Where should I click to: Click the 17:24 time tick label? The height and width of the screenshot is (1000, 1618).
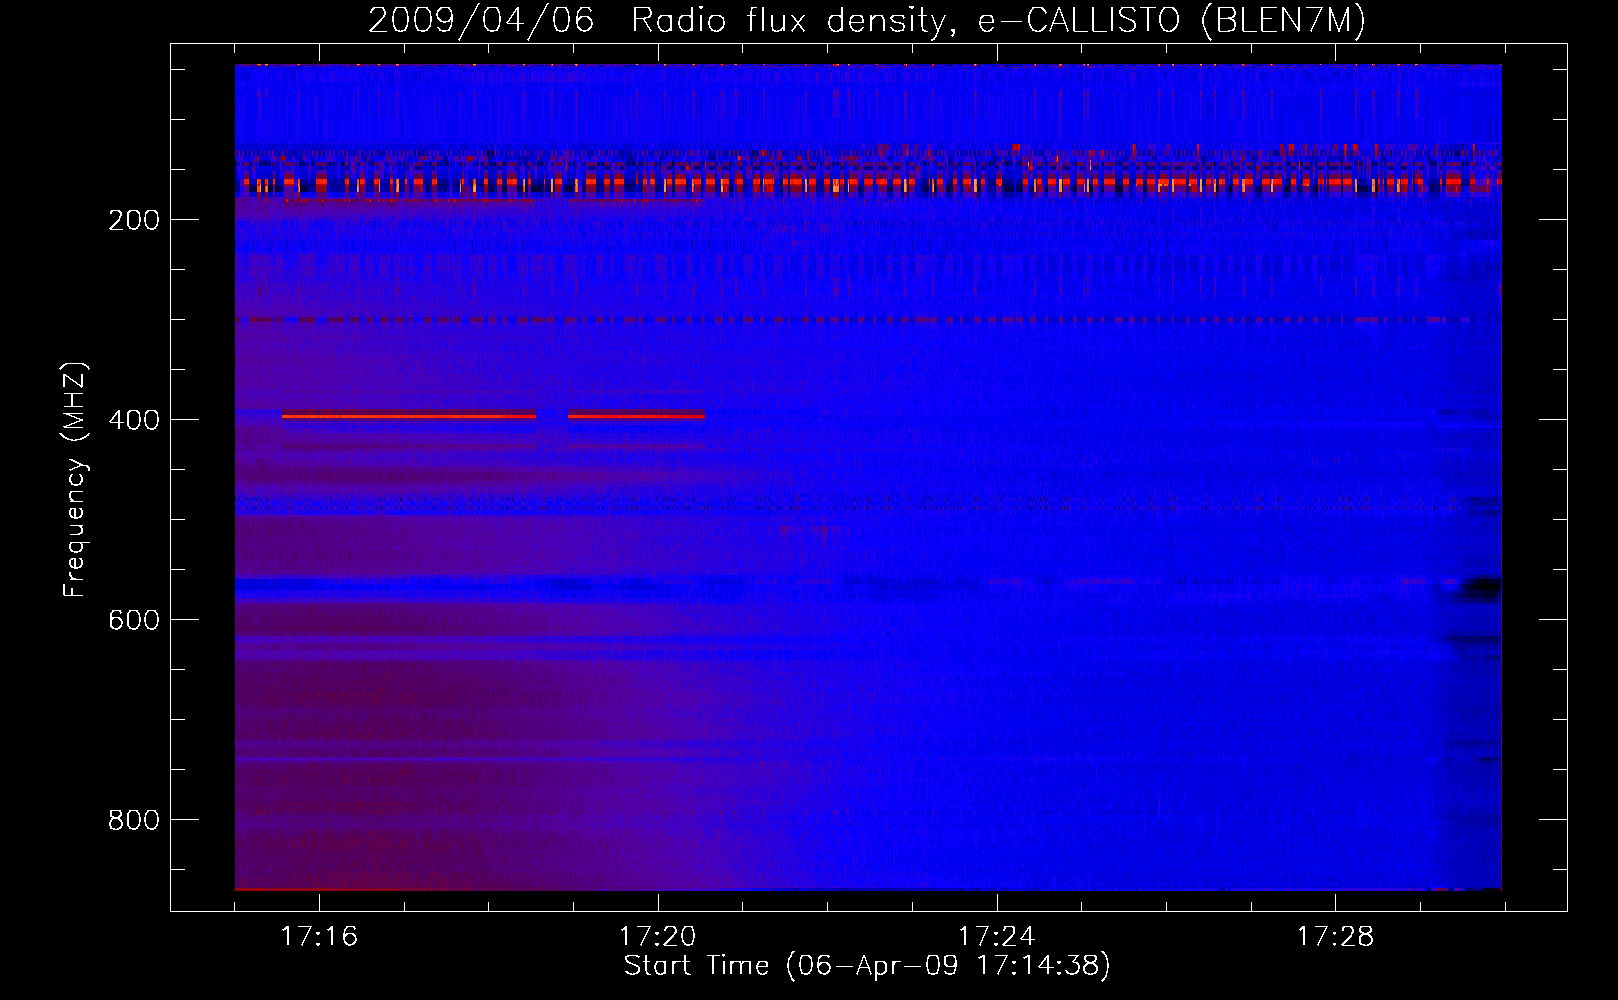pyautogui.click(x=996, y=937)
